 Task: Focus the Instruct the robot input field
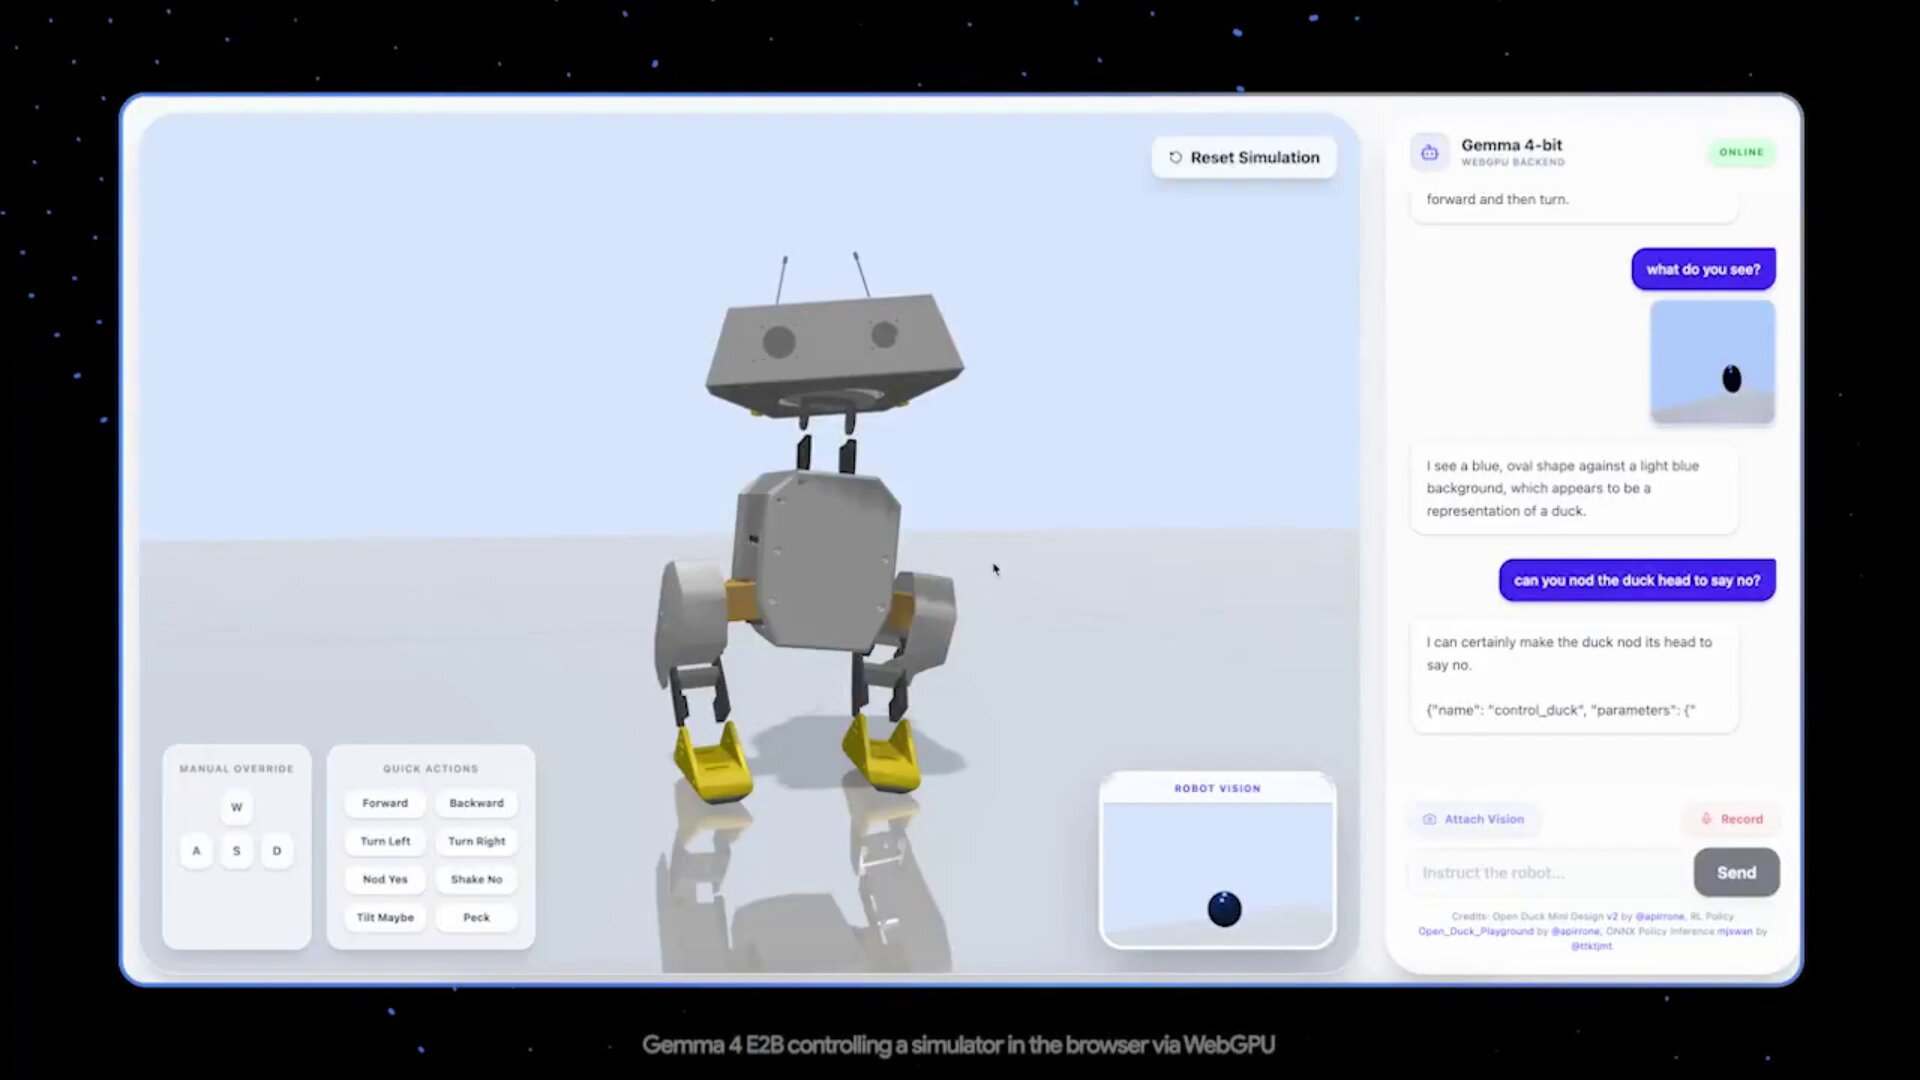tap(1545, 872)
